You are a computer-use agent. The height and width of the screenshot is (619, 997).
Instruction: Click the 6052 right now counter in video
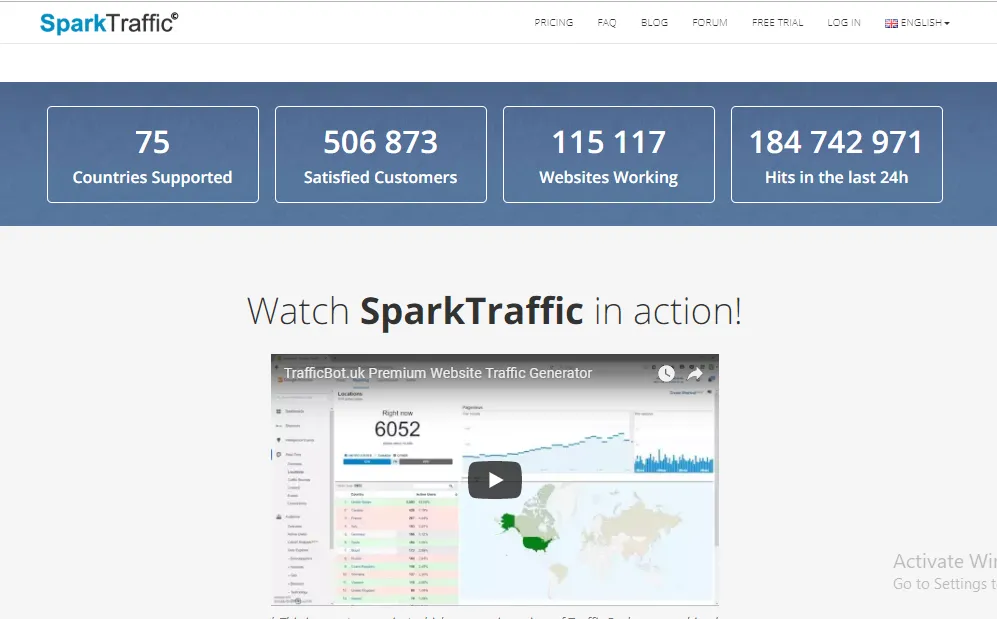[397, 429]
